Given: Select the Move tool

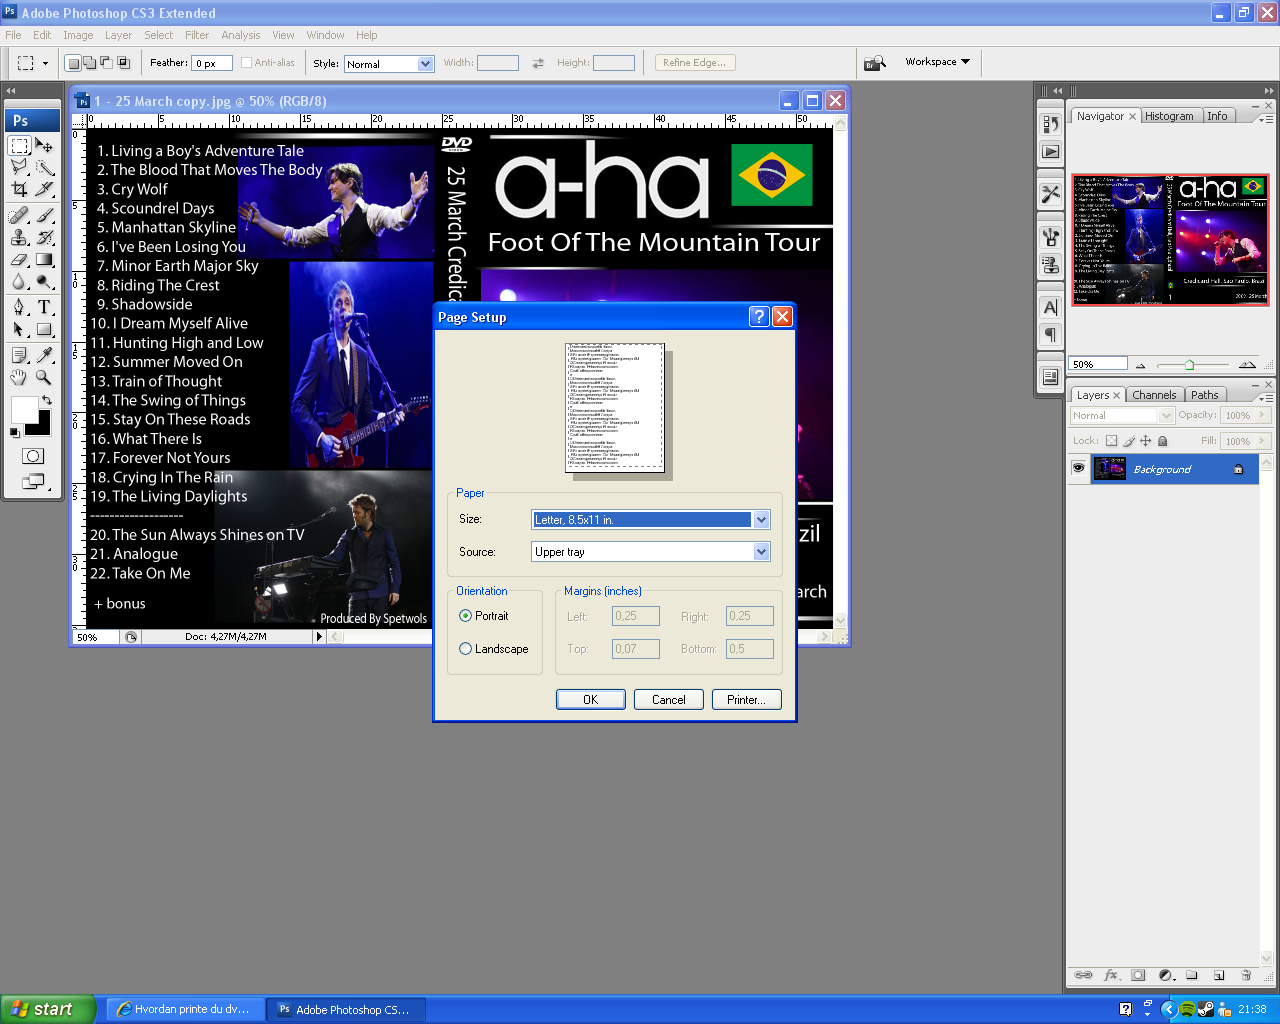Looking at the screenshot, I should point(44,145).
